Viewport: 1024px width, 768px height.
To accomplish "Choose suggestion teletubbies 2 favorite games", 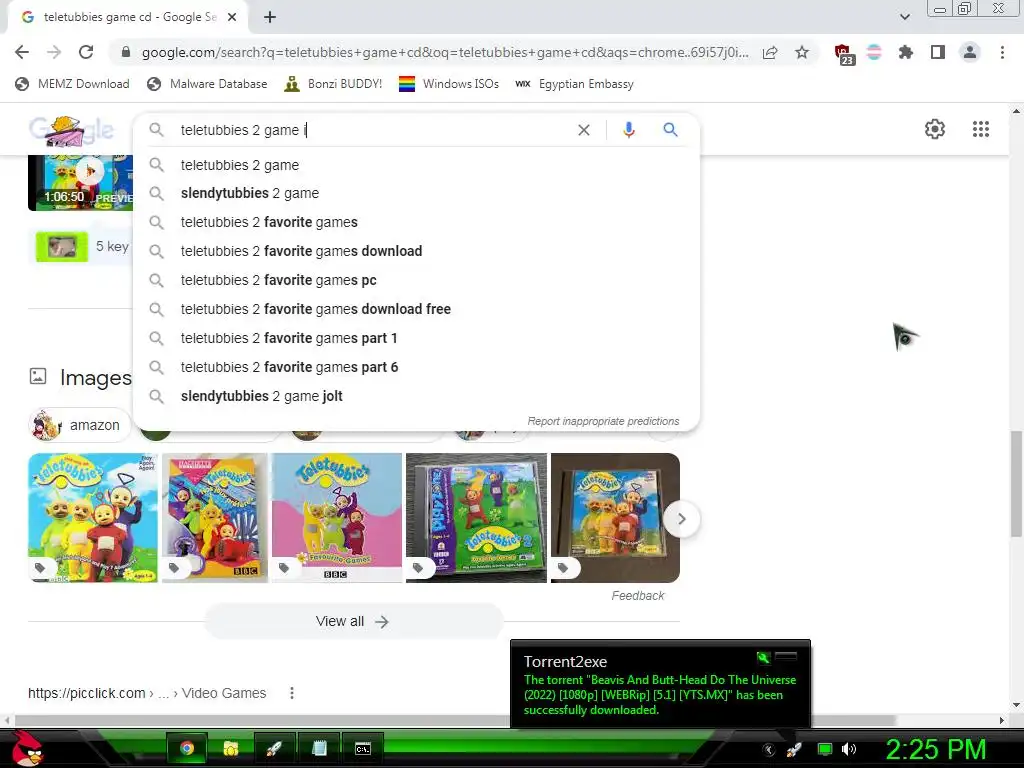I will (x=416, y=222).
